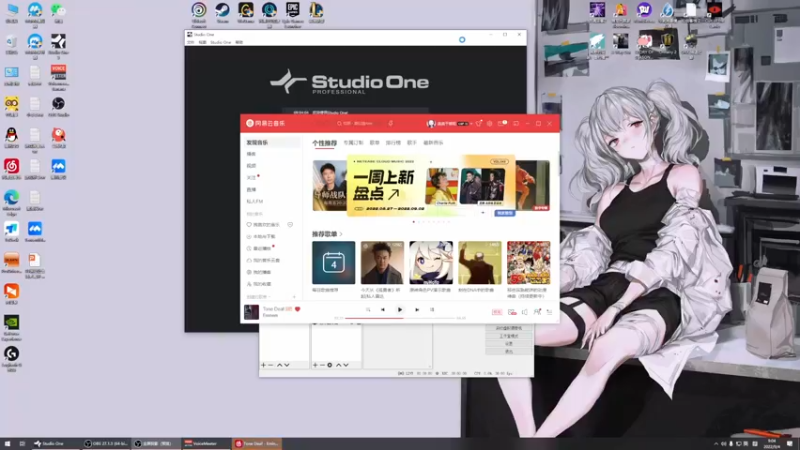Move OBS scene down with arrow icon
Image resolution: width=800 pixels, height=450 pixels.
287,365
